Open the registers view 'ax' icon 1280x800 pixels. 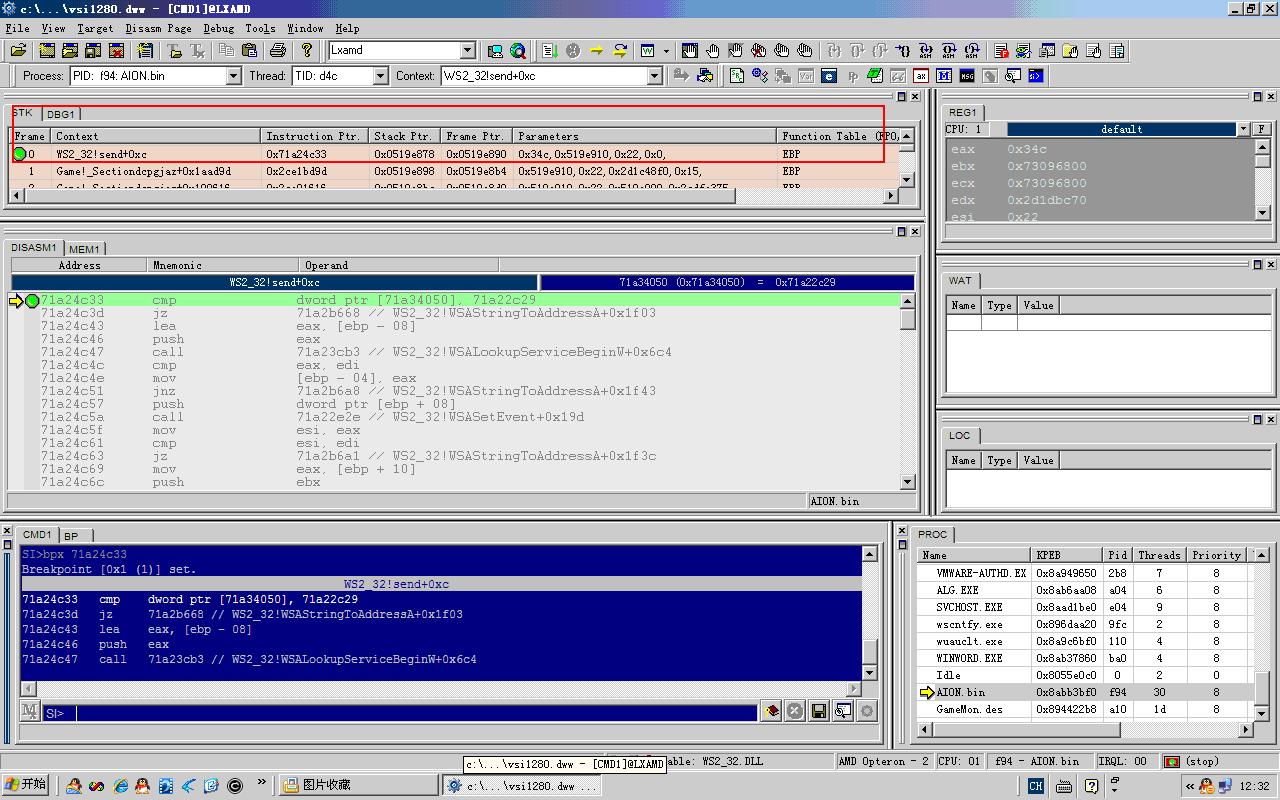coord(921,75)
